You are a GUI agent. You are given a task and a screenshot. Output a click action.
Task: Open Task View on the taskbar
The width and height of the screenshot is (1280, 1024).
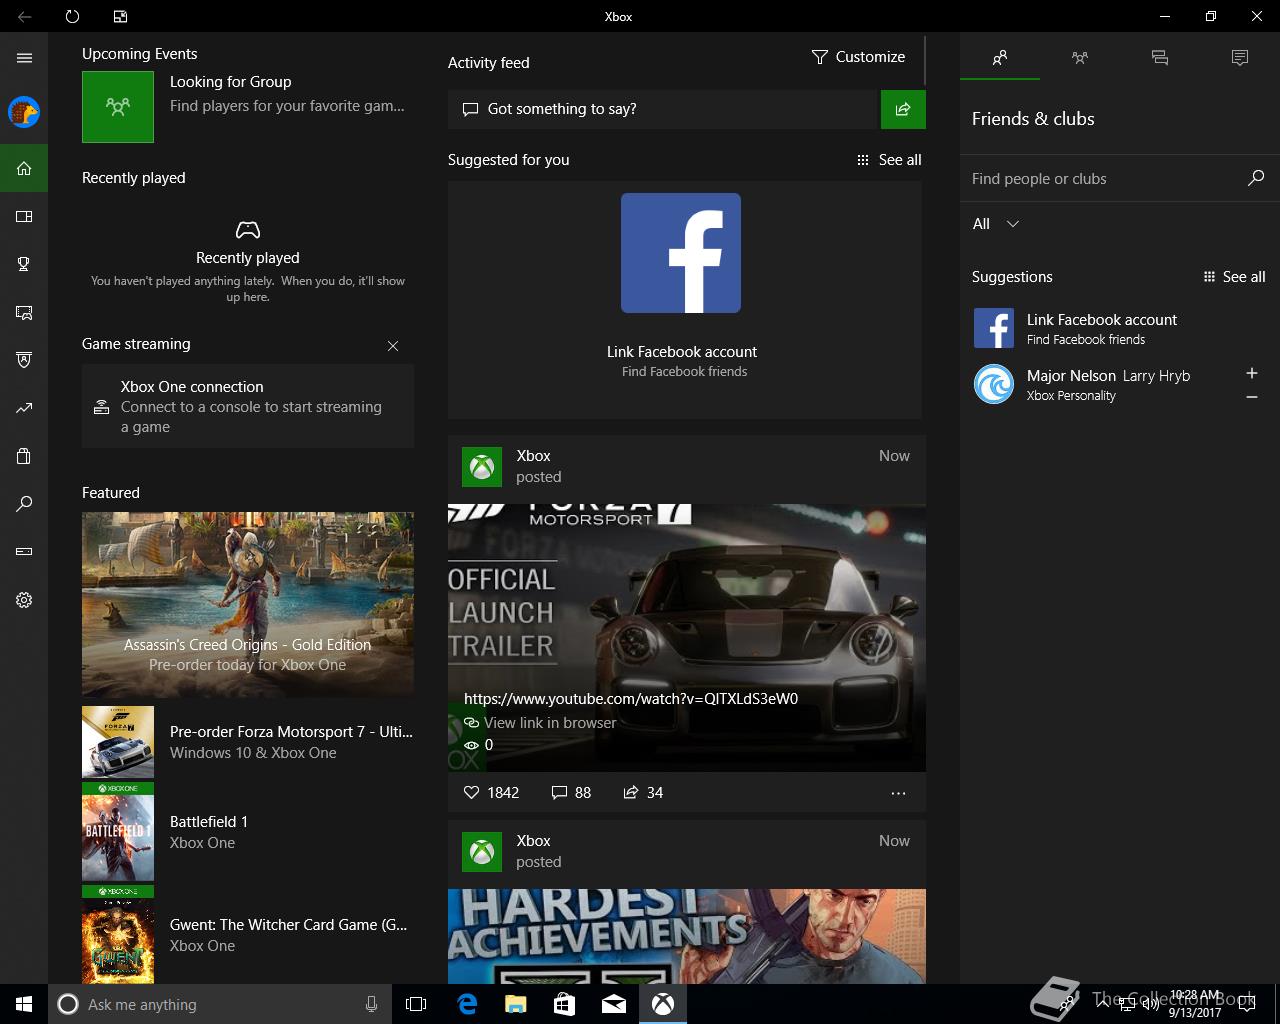416,1004
